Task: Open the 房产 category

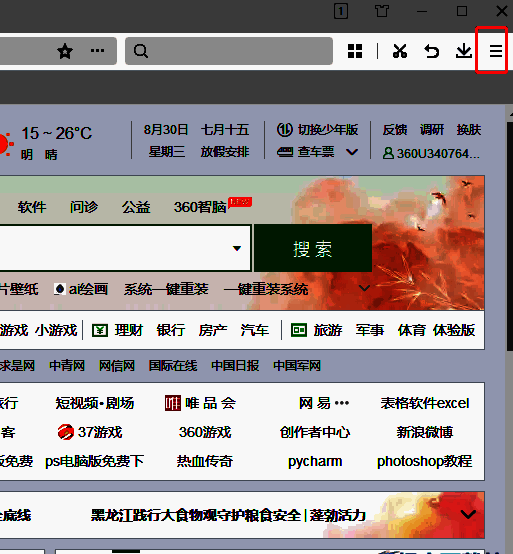Action: [x=213, y=330]
